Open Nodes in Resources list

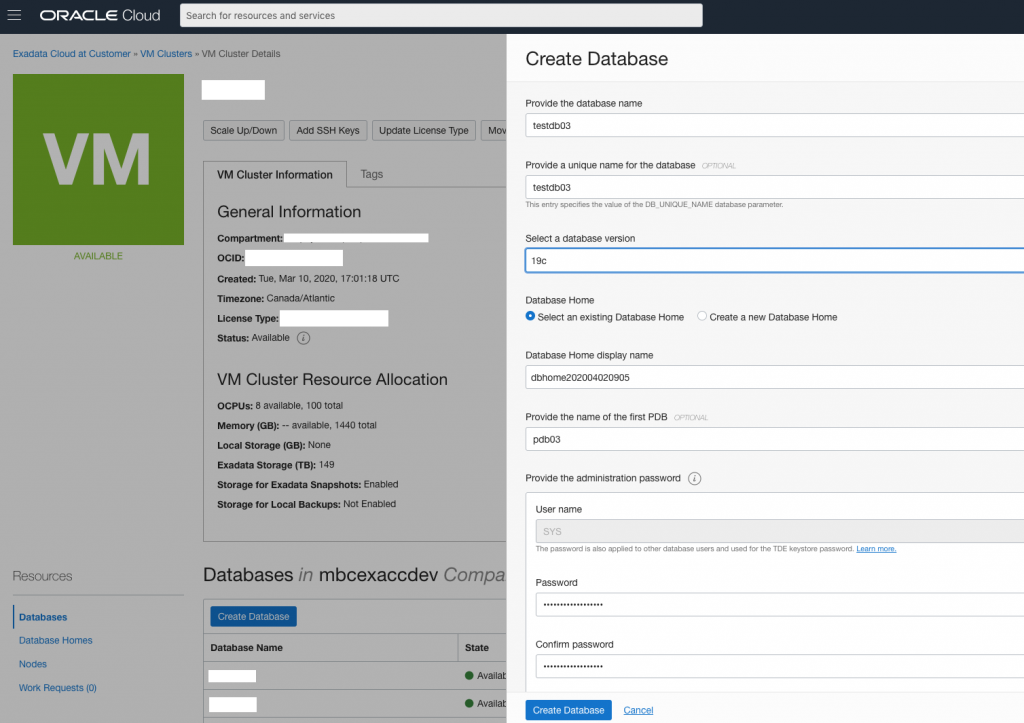[x=33, y=664]
